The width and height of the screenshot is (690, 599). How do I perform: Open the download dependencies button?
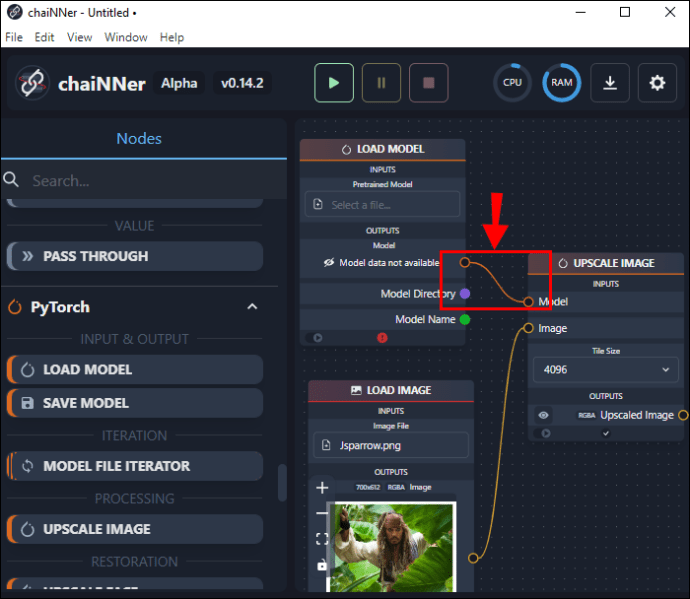coord(609,83)
